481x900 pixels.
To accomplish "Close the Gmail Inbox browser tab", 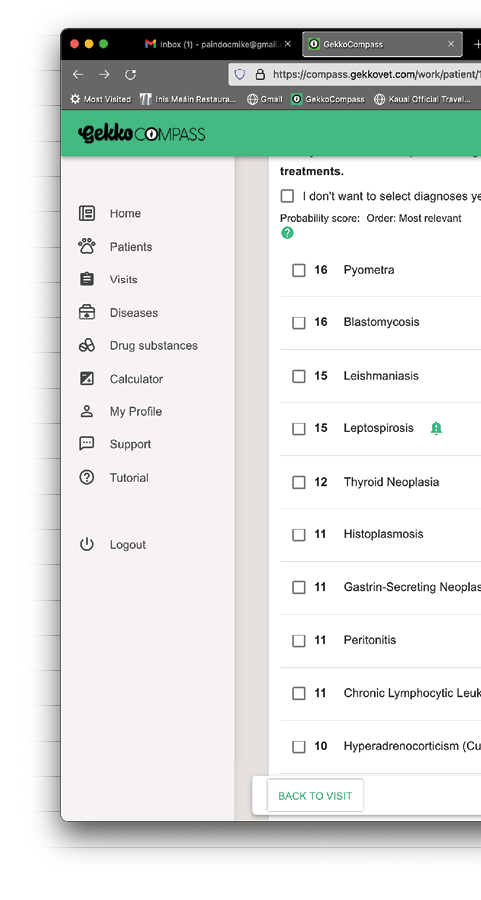I will [288, 44].
